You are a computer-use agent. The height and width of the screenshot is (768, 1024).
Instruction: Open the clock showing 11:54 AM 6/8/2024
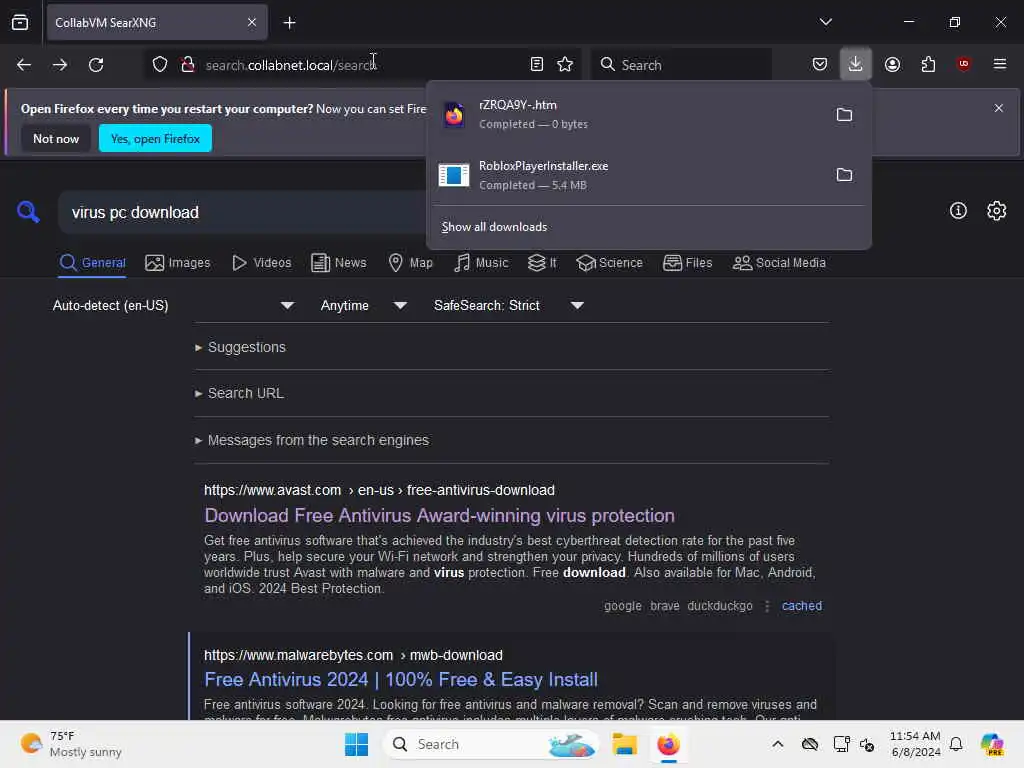click(916, 744)
